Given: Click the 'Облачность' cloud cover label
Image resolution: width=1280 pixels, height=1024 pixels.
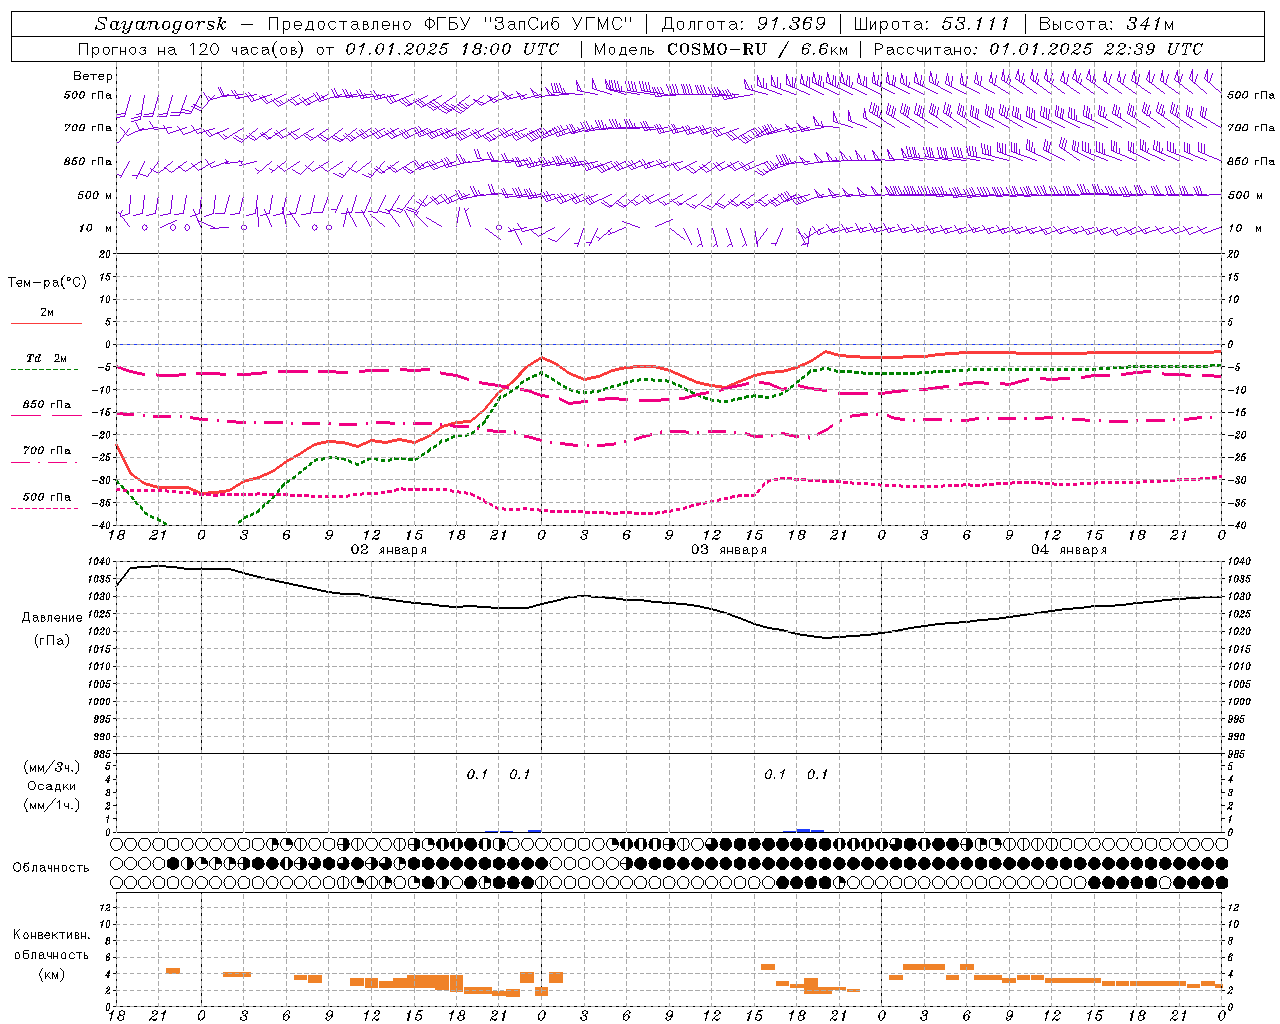Looking at the screenshot, I should pyautogui.click(x=51, y=867).
